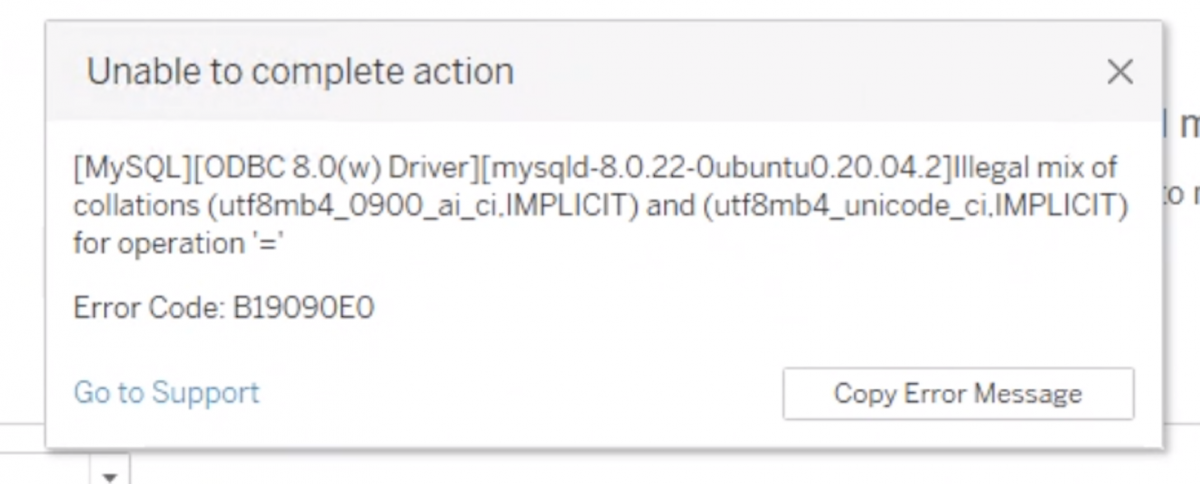
Task: Click the second IMPLICIT keyword in the message
Action: [1060, 206]
